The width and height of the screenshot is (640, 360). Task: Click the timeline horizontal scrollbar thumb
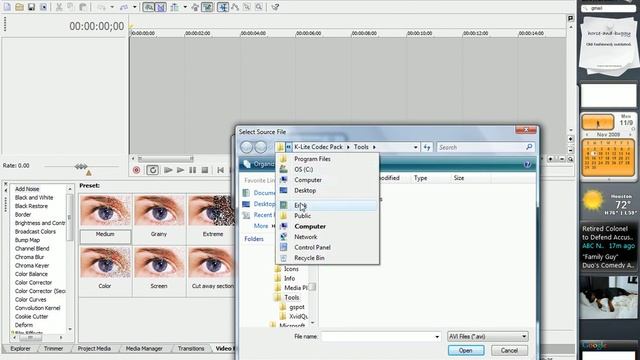(x=165, y=159)
